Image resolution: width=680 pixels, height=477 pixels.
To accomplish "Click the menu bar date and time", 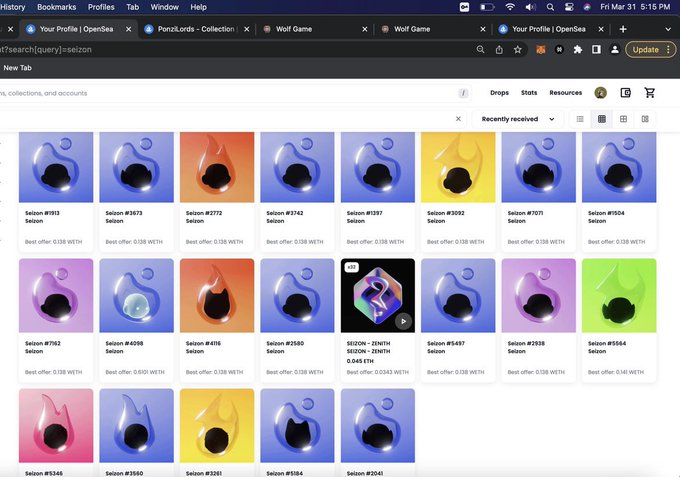I will [635, 7].
